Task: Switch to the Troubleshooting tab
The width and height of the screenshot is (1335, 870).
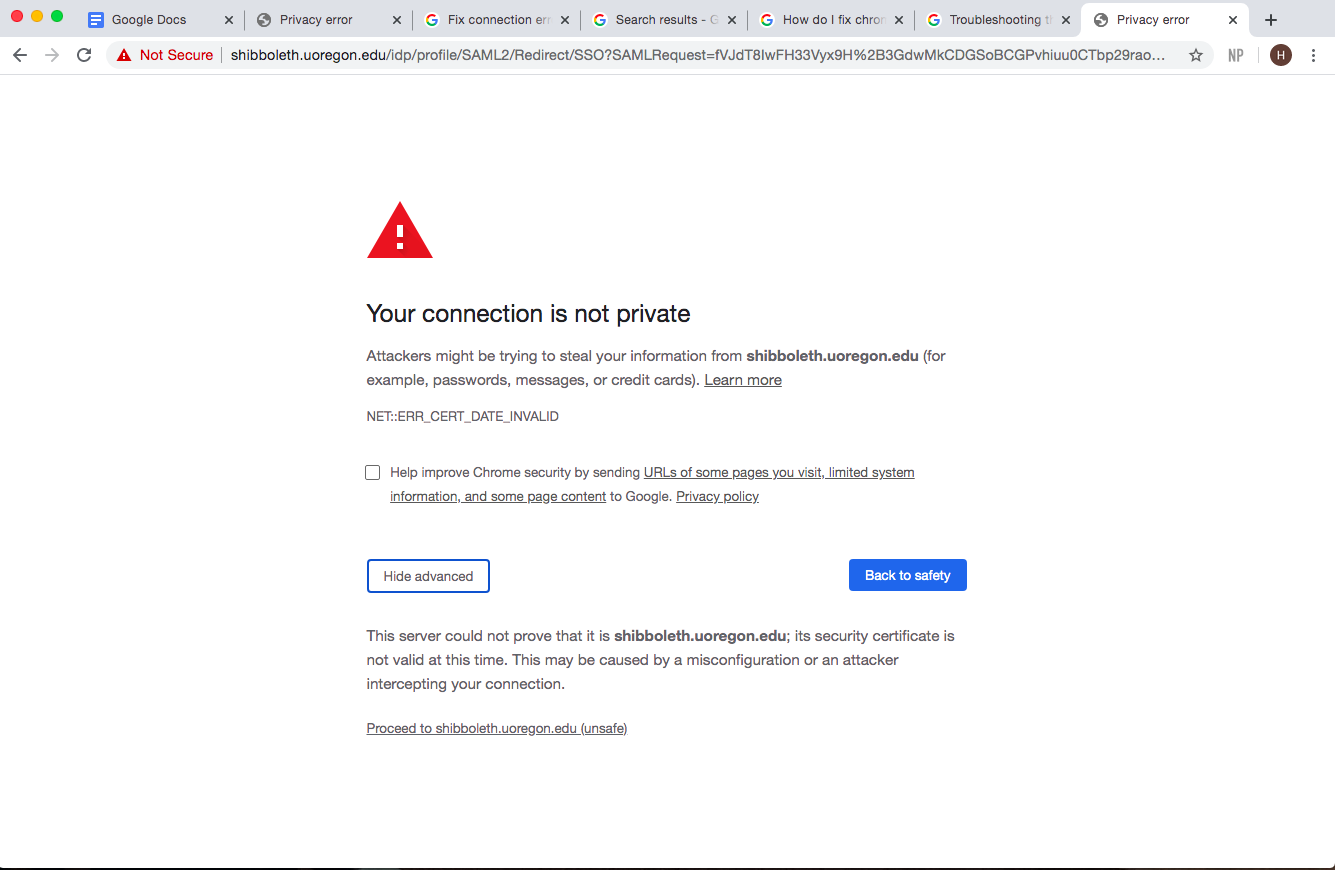Action: click(x=999, y=20)
